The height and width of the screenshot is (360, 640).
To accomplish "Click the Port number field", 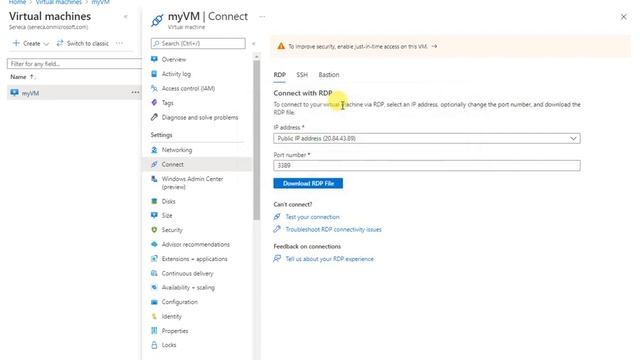I will pos(427,165).
